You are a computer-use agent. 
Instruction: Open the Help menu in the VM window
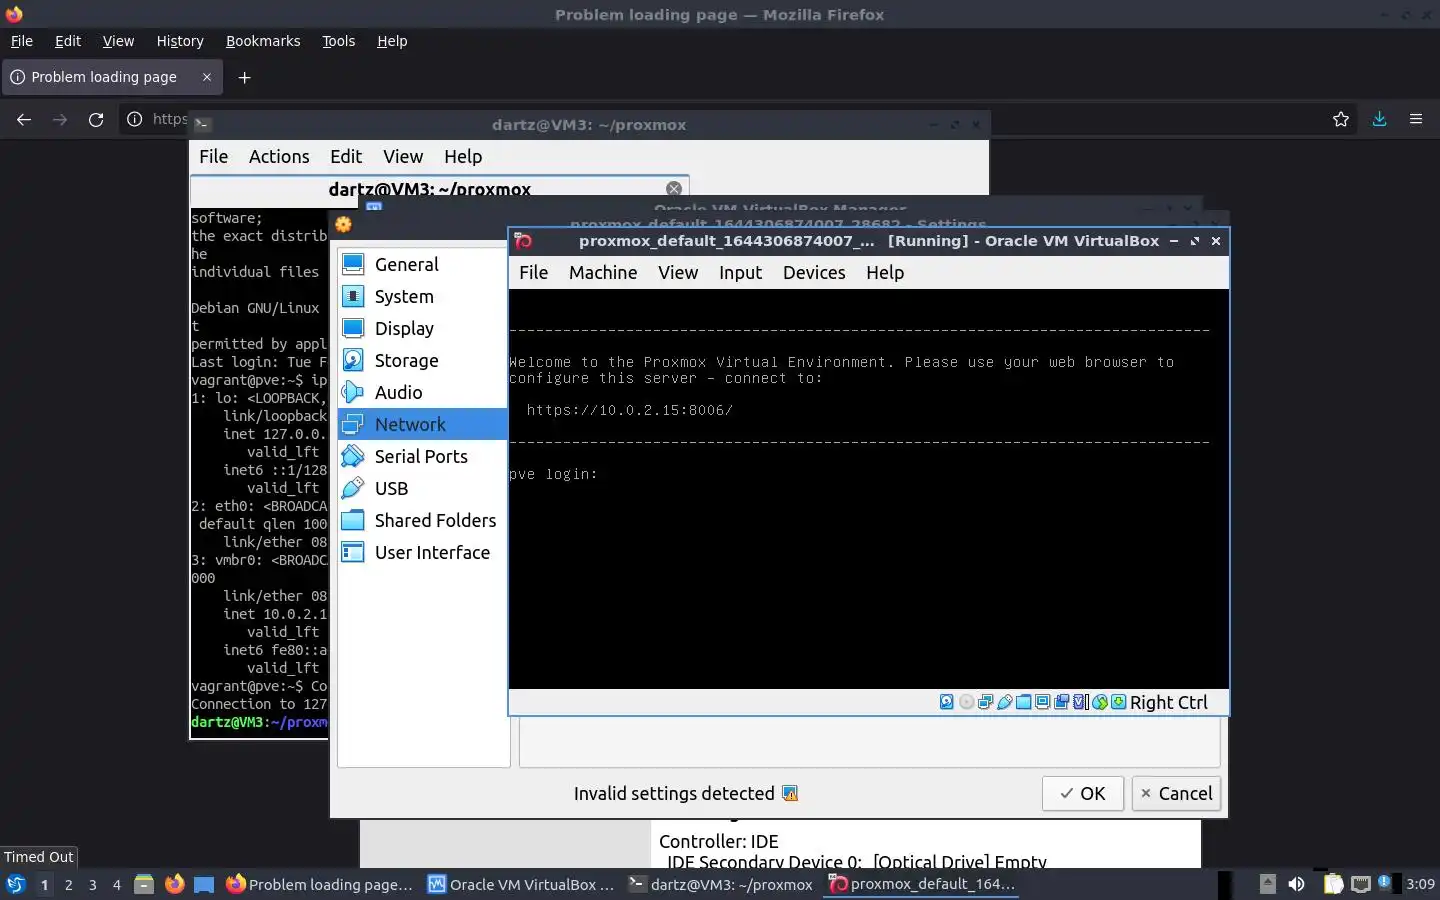click(885, 272)
